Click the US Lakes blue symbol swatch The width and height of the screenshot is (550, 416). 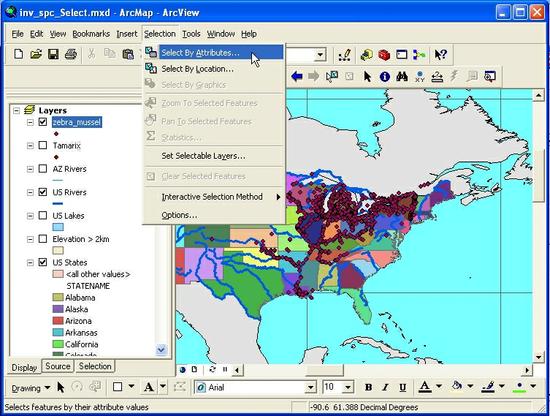[x=58, y=227]
